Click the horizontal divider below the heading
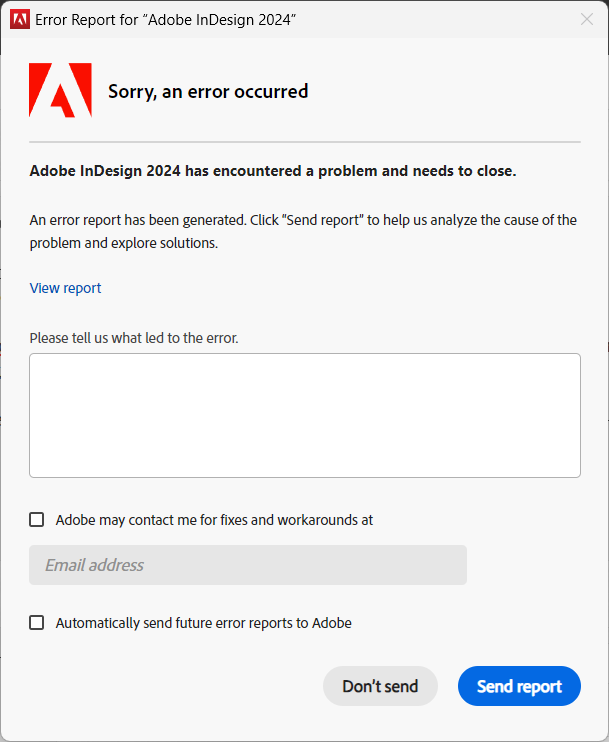The width and height of the screenshot is (609, 742). 305,141
